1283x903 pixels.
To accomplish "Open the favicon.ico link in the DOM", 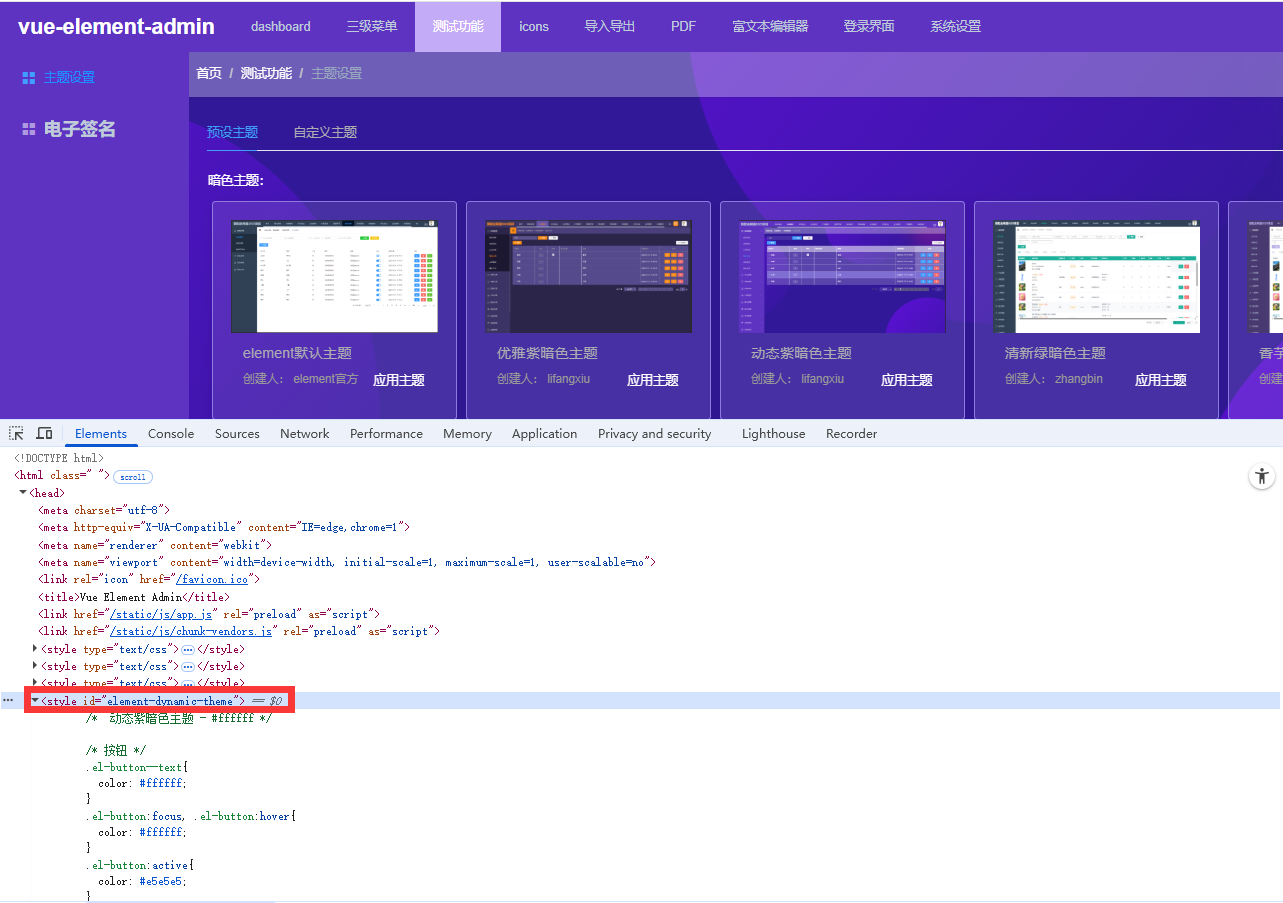I will pyautogui.click(x=212, y=578).
